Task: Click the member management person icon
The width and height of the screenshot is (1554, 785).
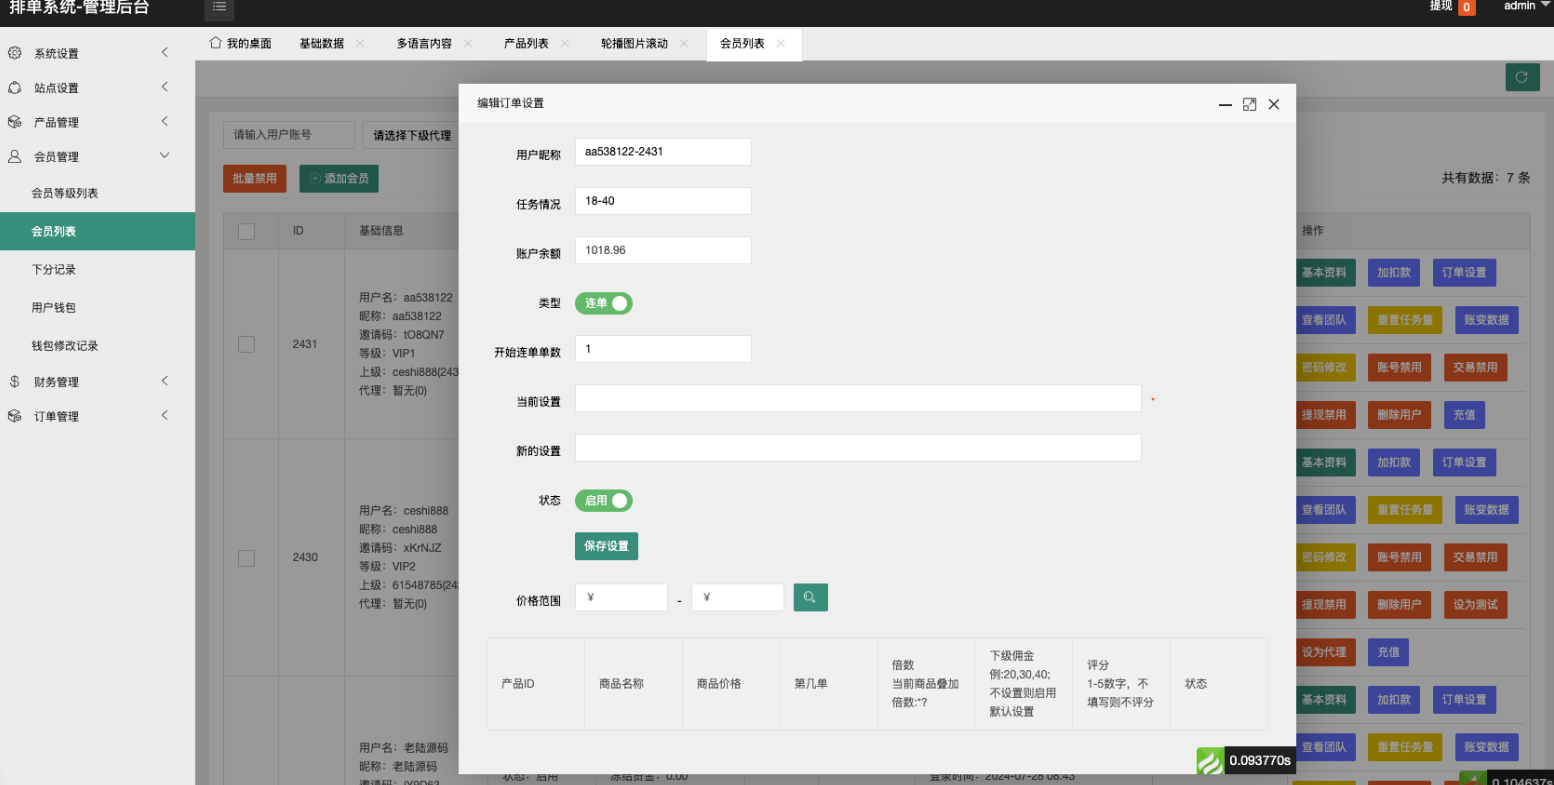Action: coord(15,156)
